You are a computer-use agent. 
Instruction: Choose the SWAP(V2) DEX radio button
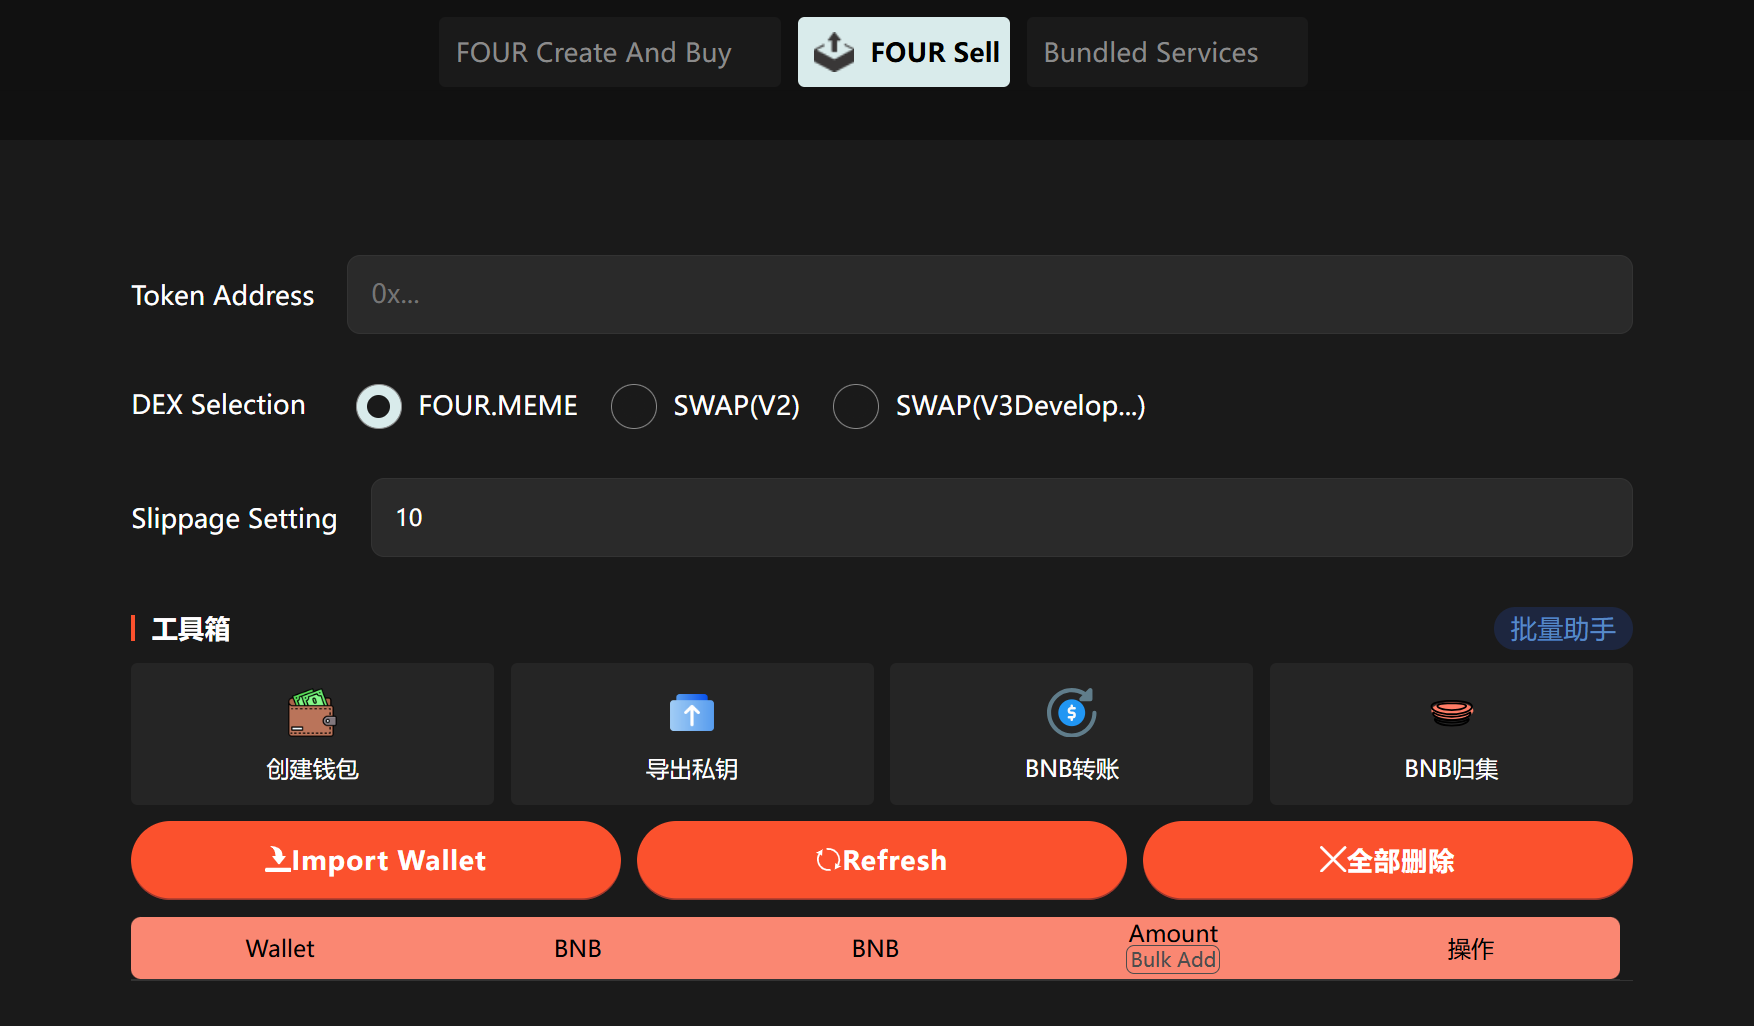click(x=634, y=406)
